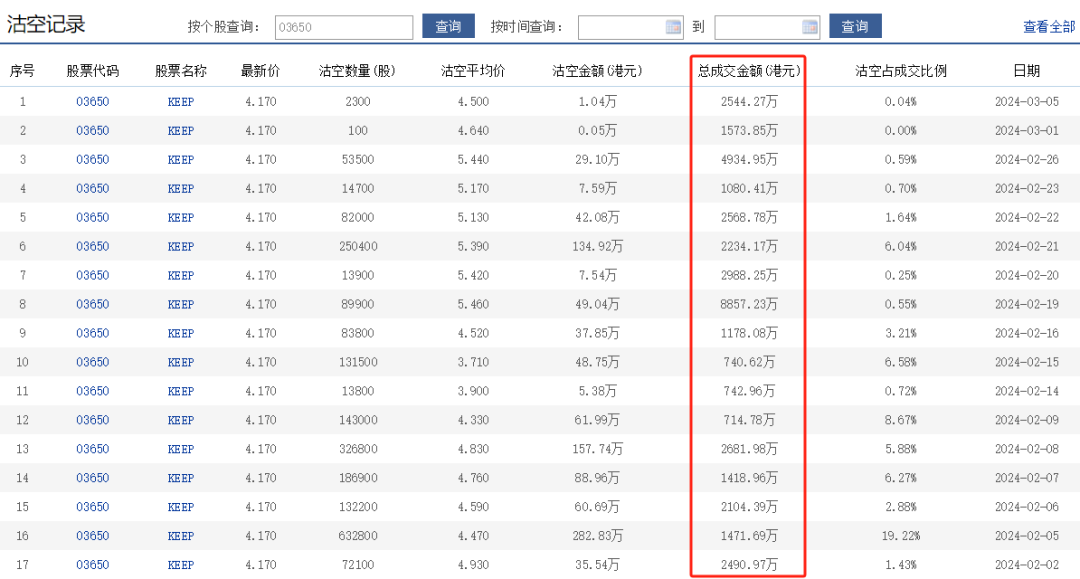Click the 股票代码 column header
1080x579 pixels.
(x=92, y=70)
